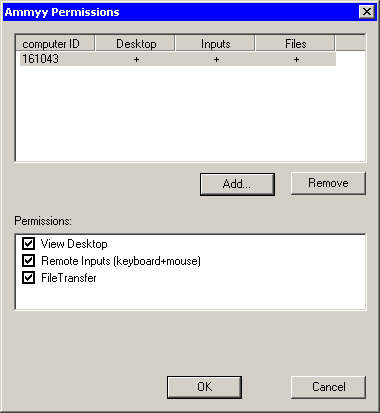The image size is (380, 413).
Task: Click the Add... button
Action: point(237,184)
